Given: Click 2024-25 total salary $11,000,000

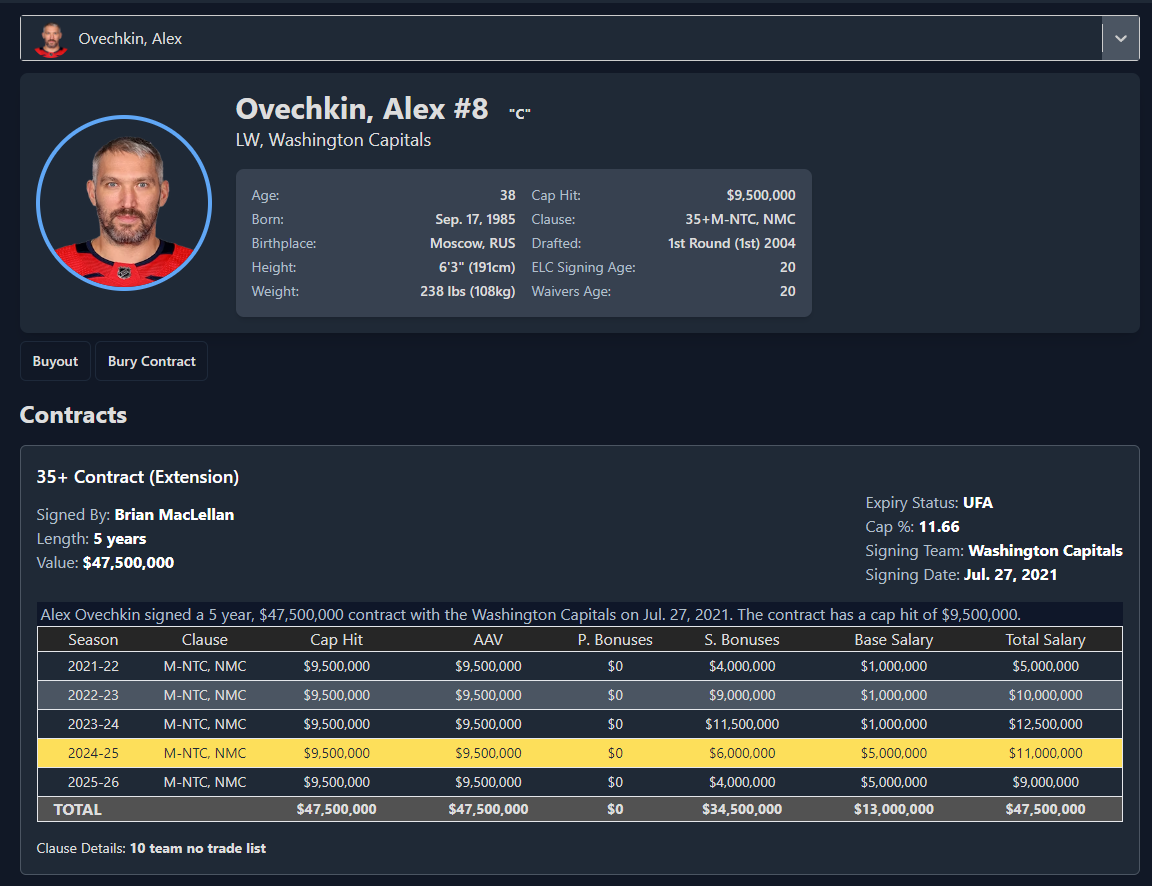Looking at the screenshot, I should click(x=1045, y=753).
